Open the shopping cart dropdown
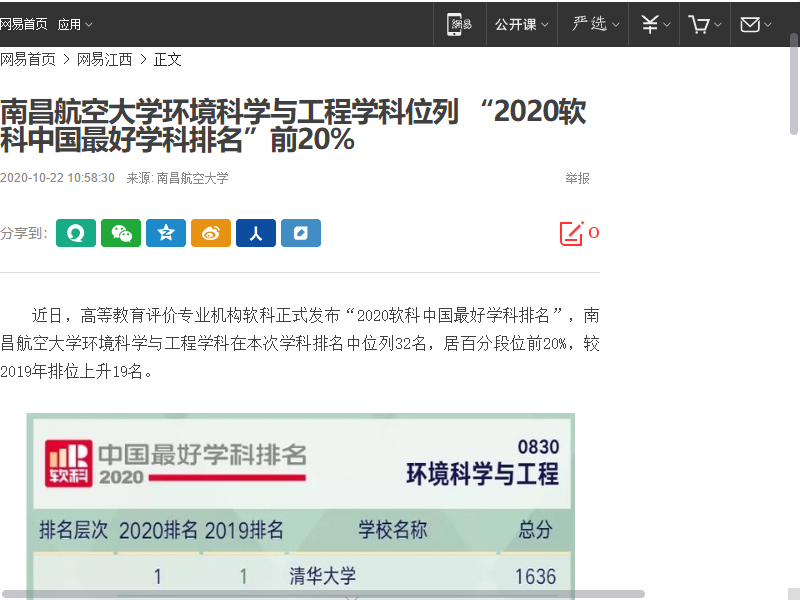 (x=705, y=24)
